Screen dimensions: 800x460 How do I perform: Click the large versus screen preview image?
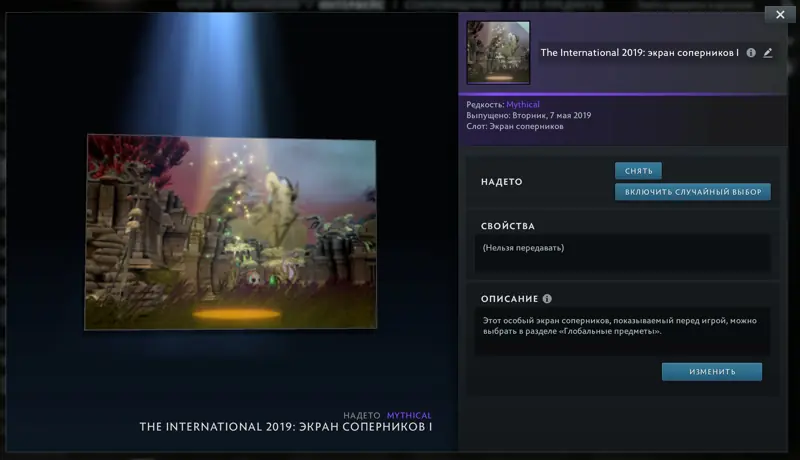pos(231,232)
